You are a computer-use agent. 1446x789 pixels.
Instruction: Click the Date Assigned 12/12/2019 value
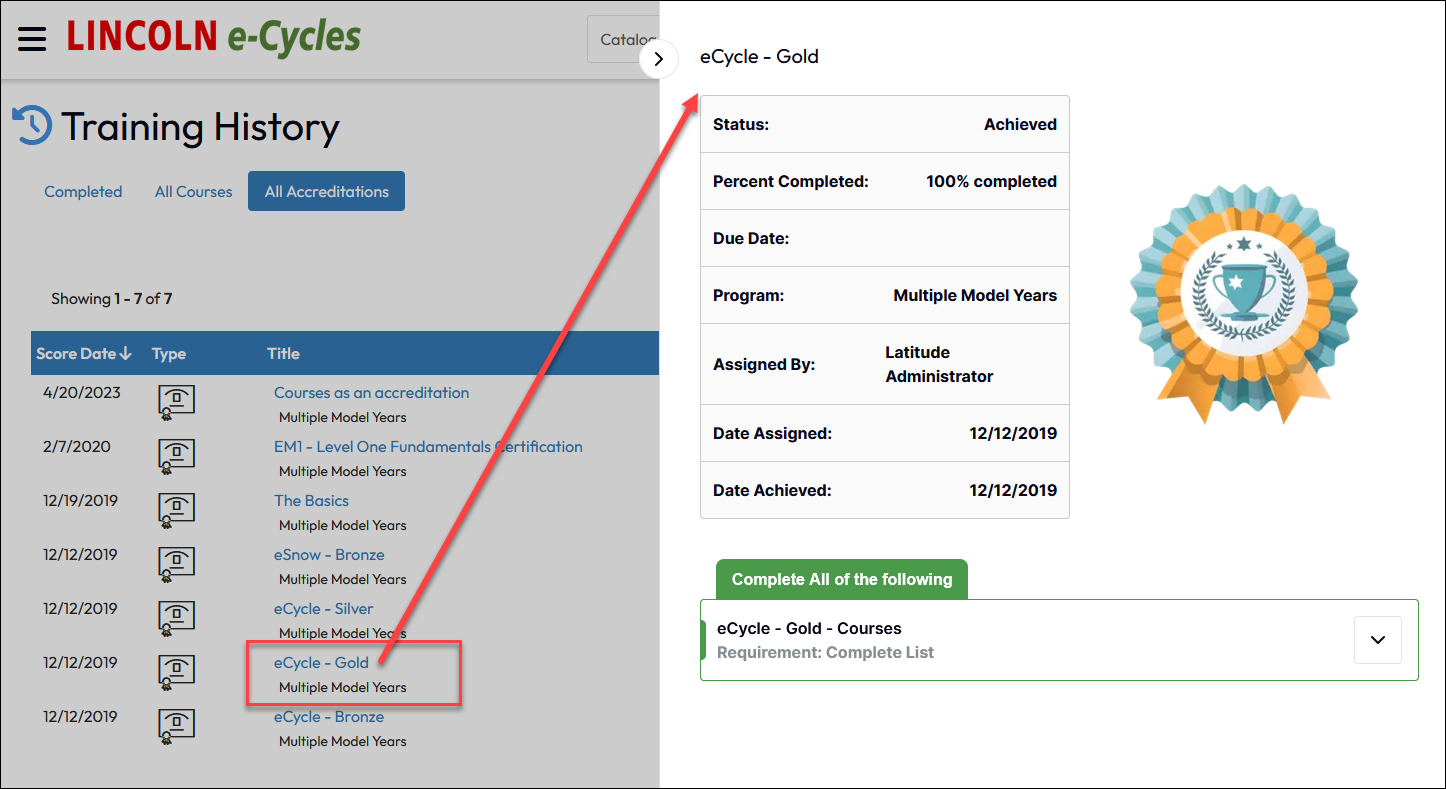(1012, 433)
